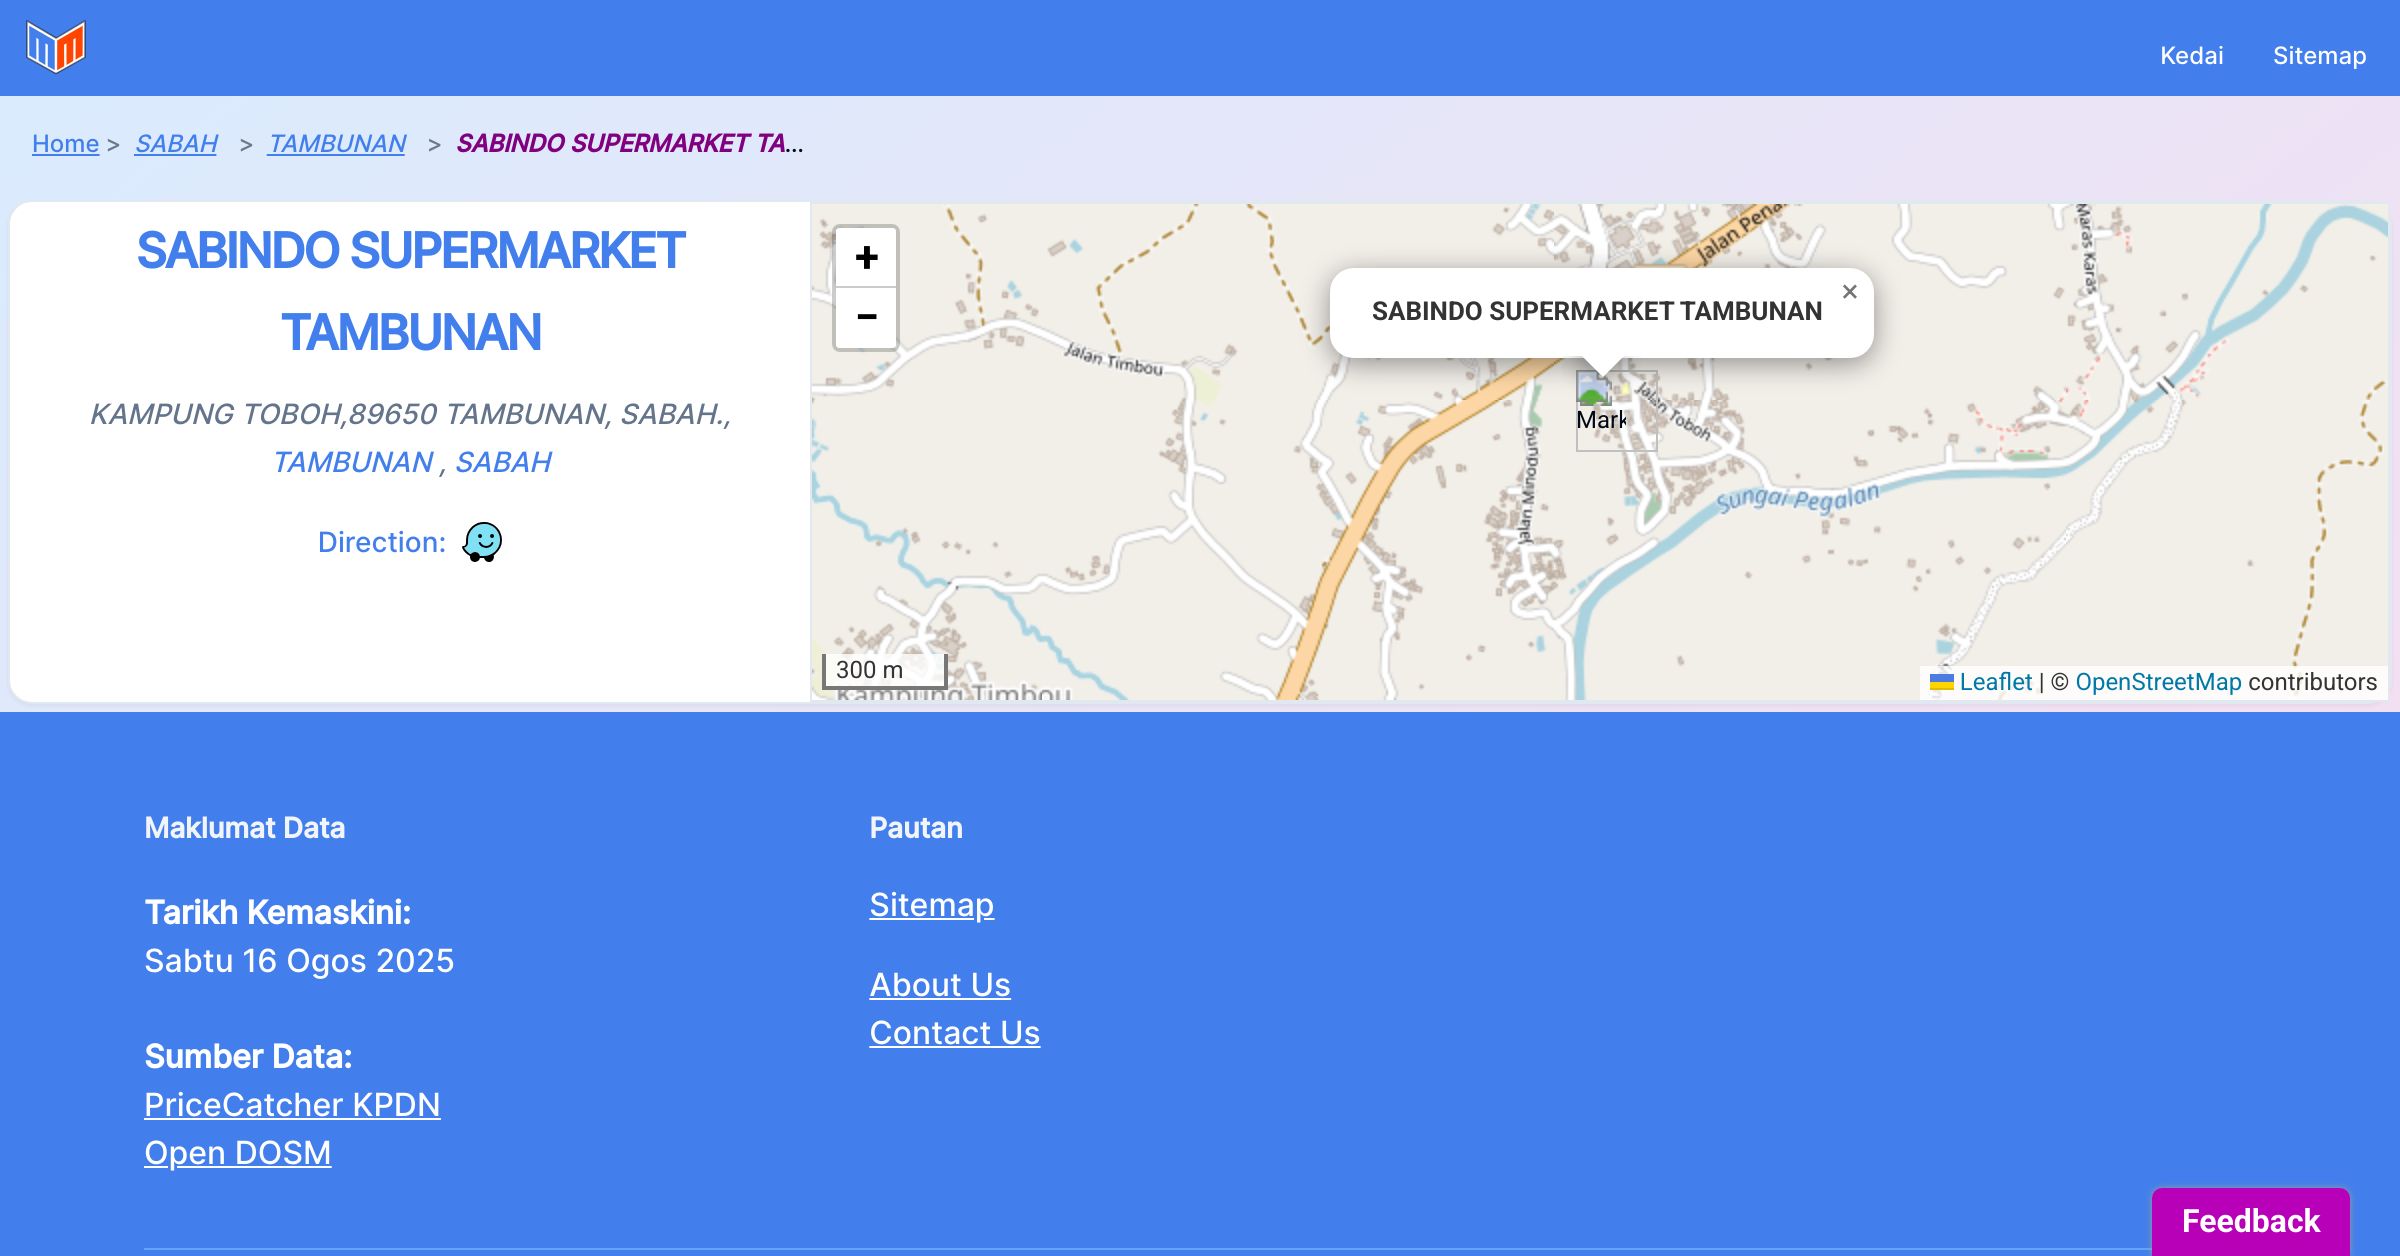This screenshot has height=1256, width=2400.
Task: Open the Leaflet attribution link
Action: point(1995,682)
